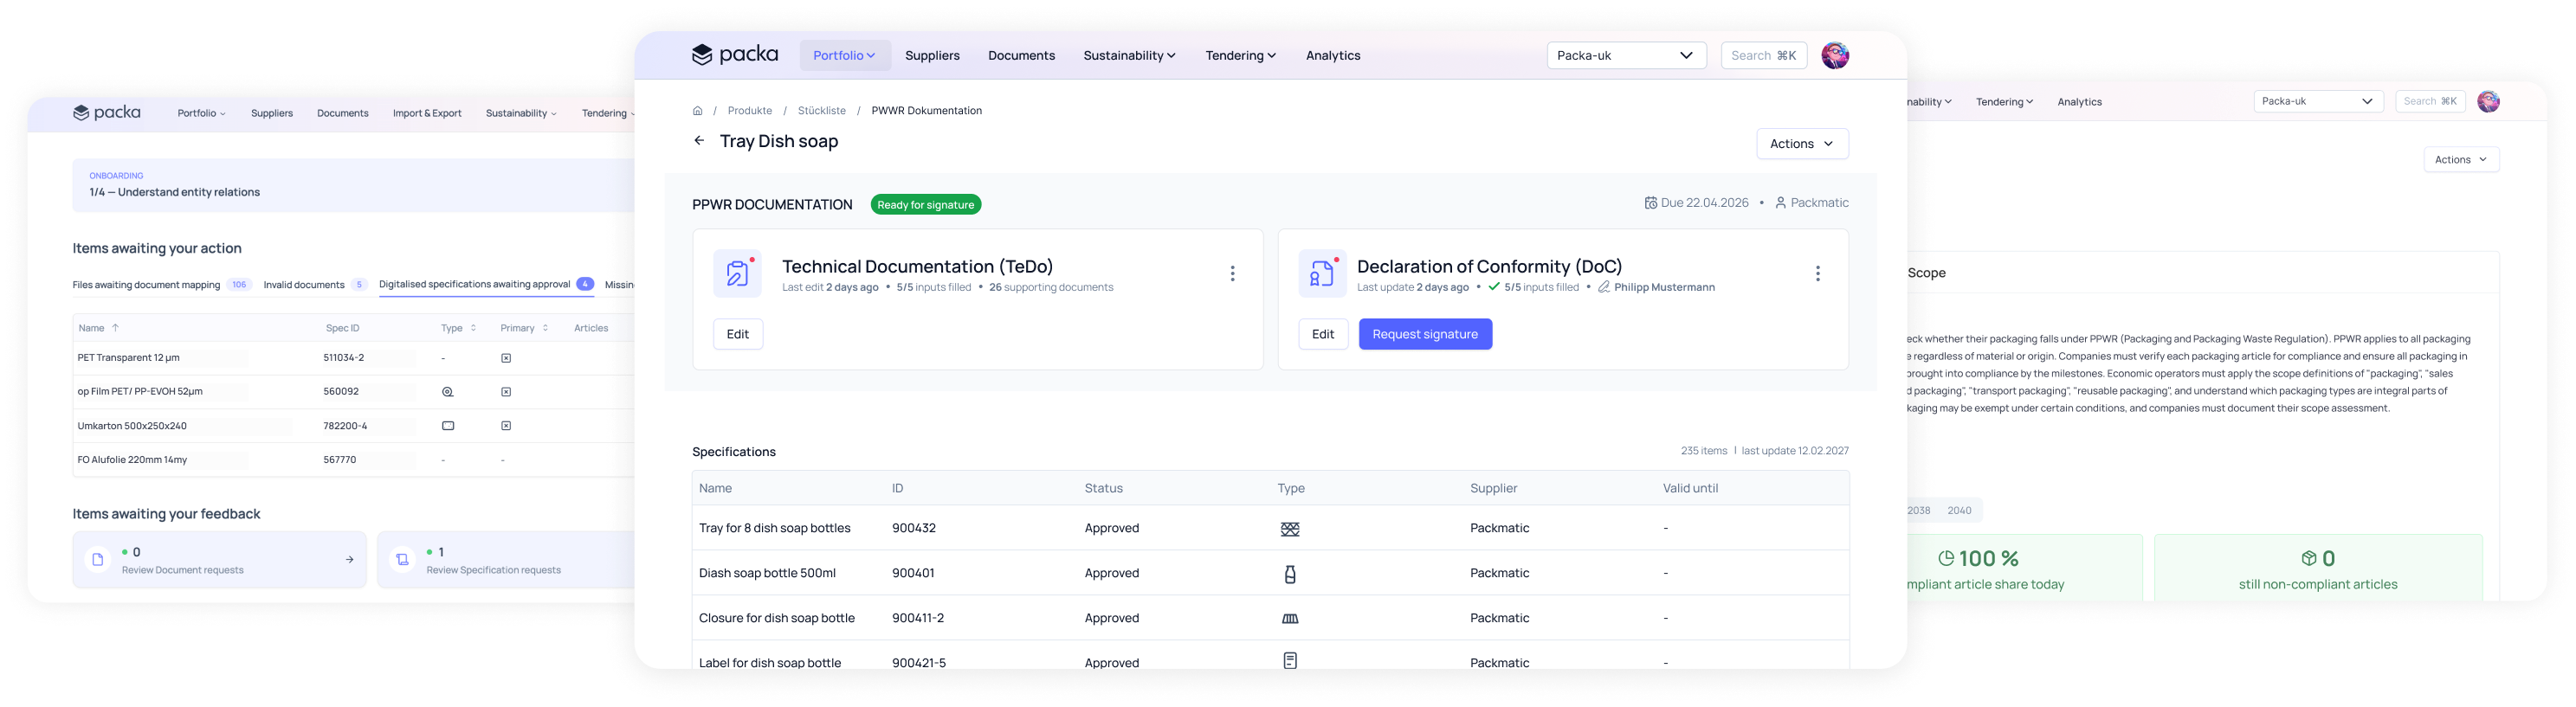Click onboarding step Understand entity relations
The height and width of the screenshot is (707, 2576).
point(174,192)
